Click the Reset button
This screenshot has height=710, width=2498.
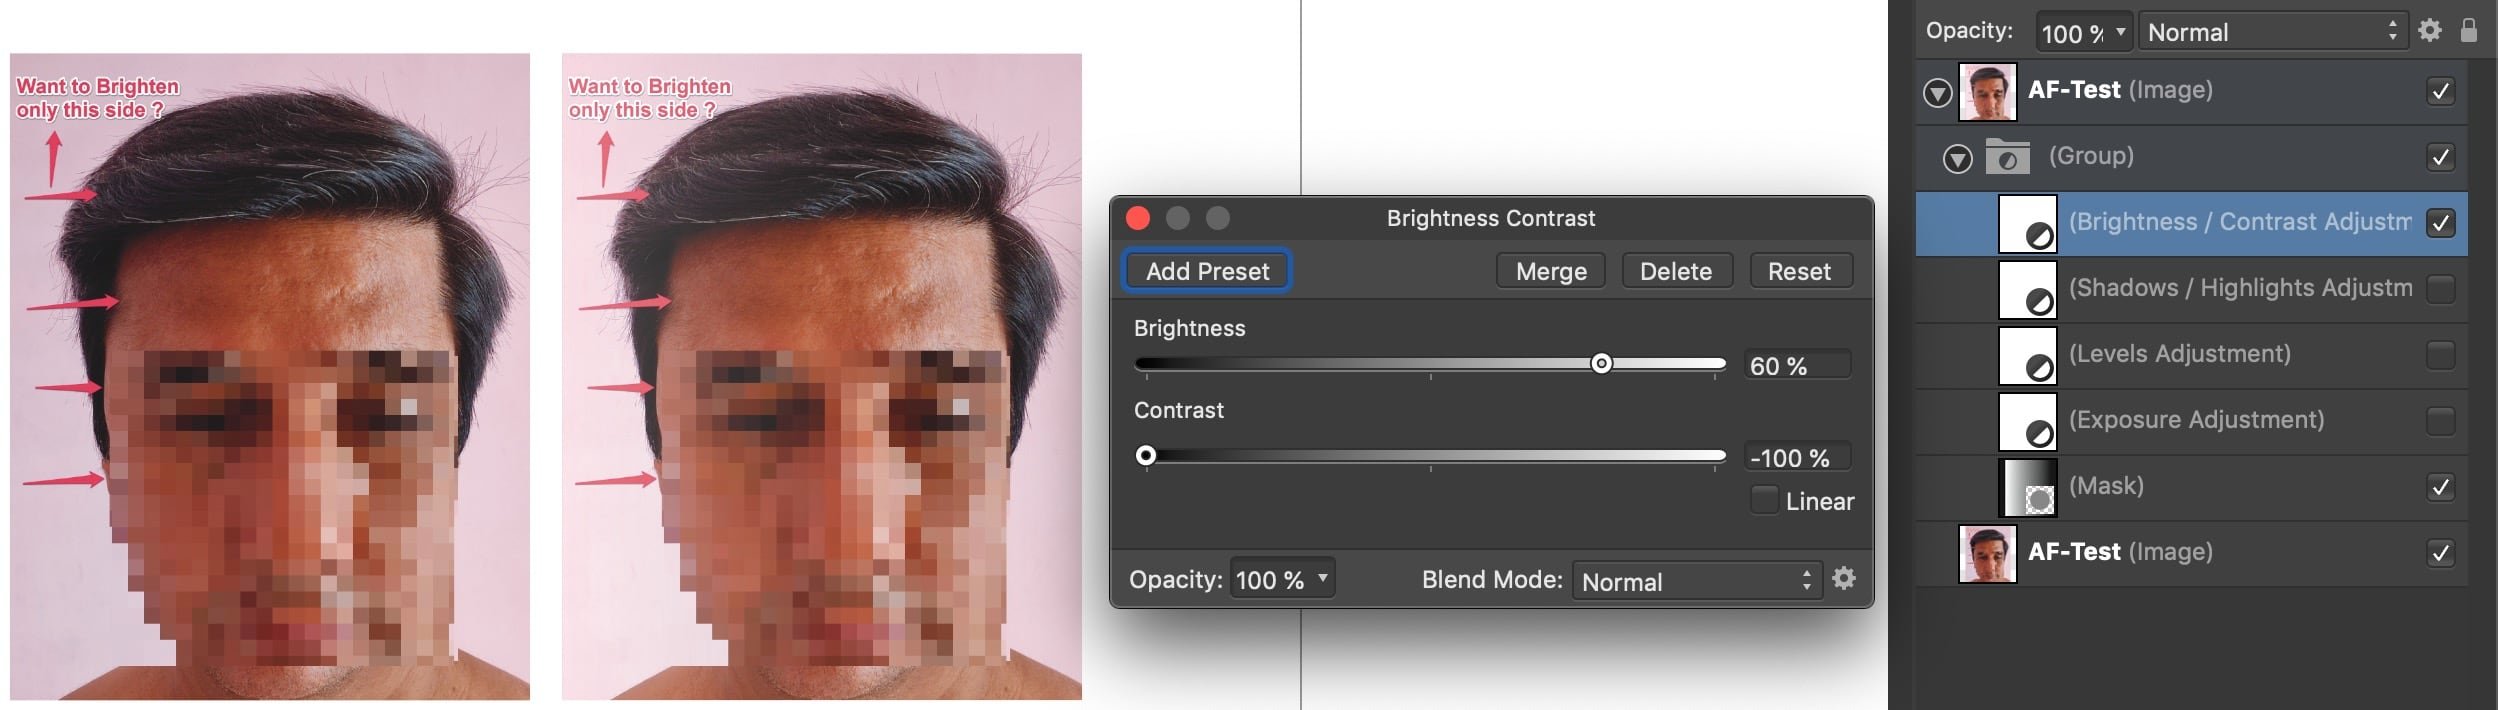click(1799, 271)
